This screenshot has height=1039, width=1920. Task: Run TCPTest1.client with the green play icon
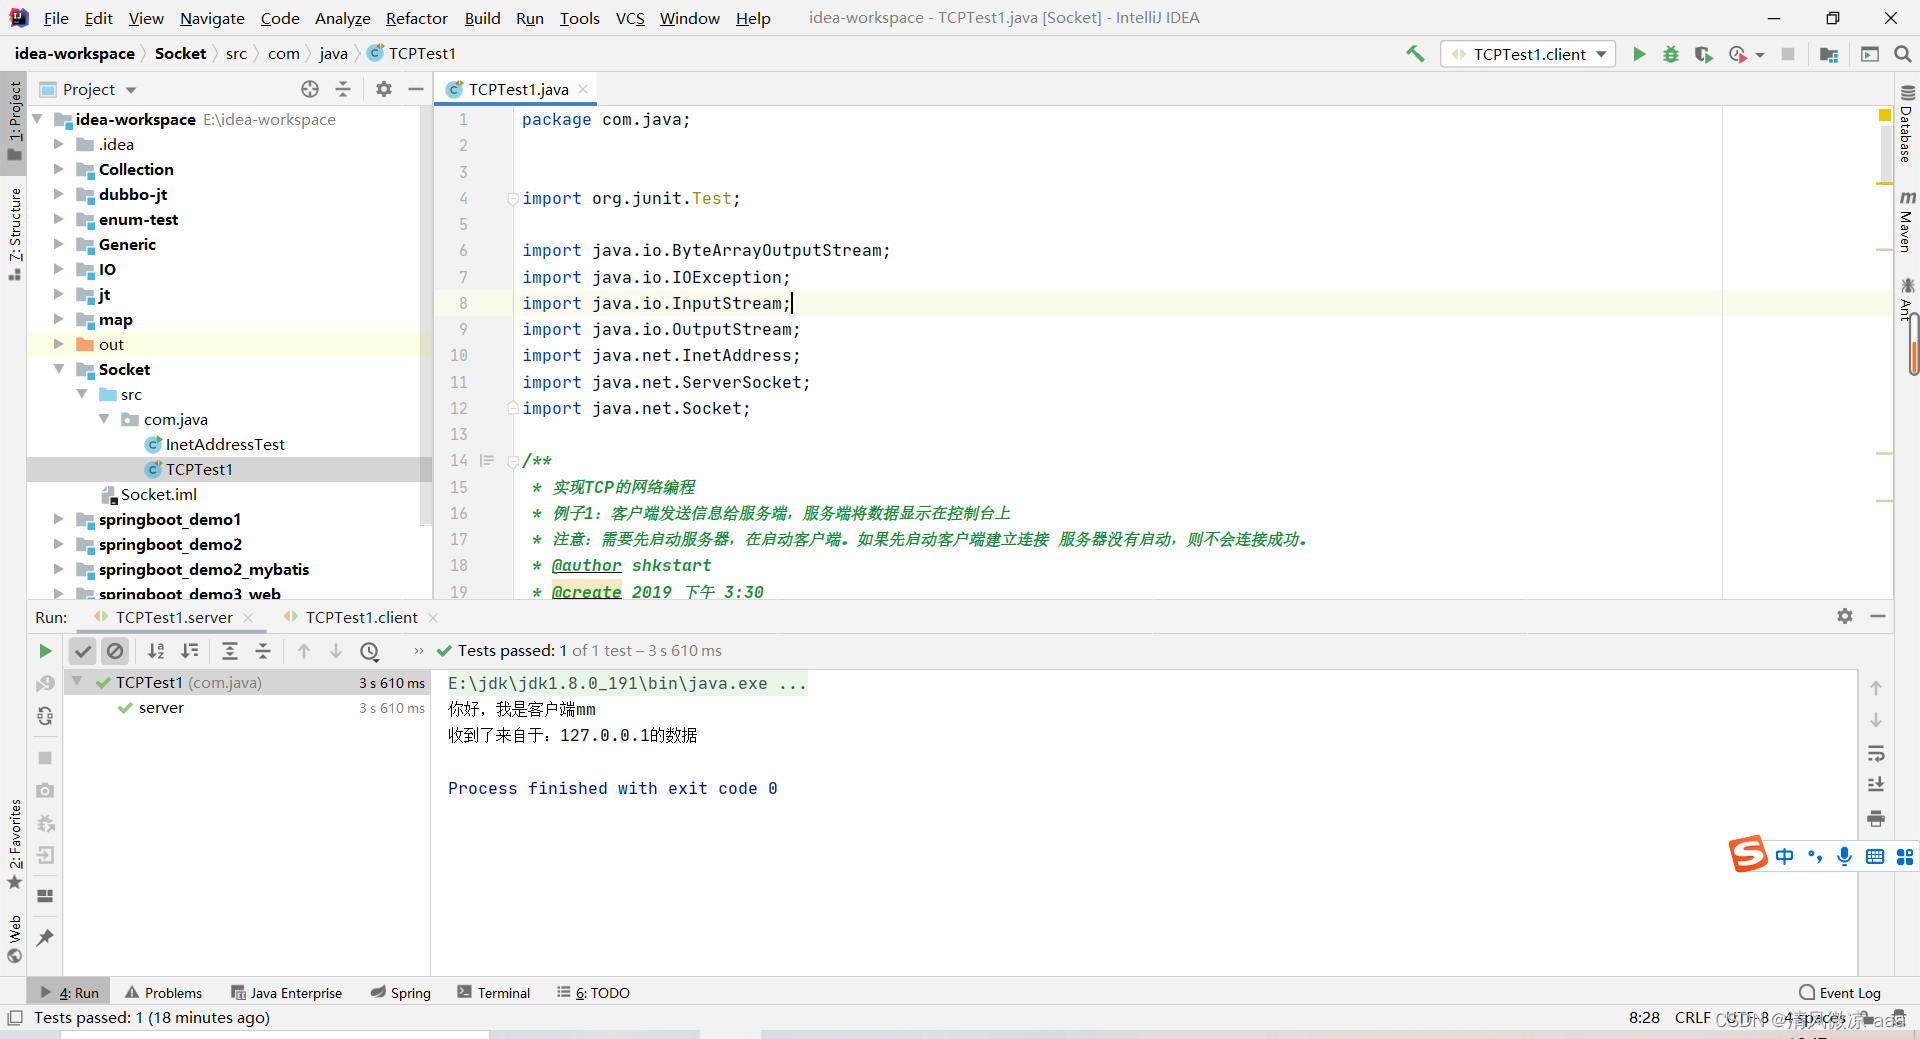pos(1639,54)
